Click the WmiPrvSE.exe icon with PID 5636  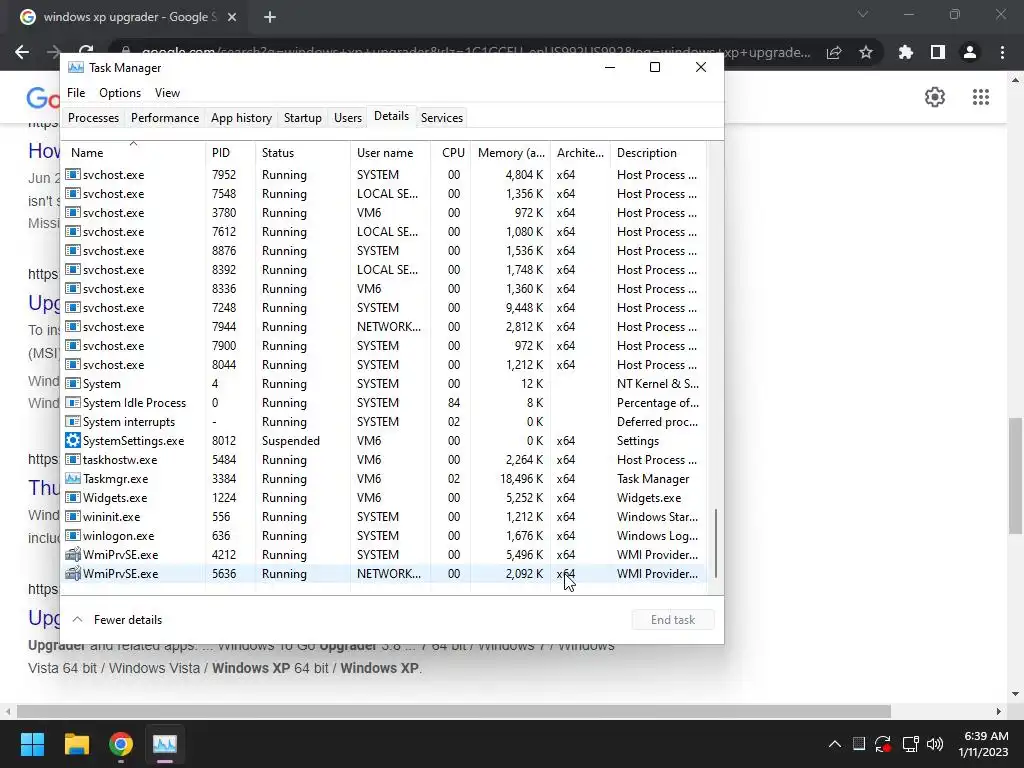point(73,573)
